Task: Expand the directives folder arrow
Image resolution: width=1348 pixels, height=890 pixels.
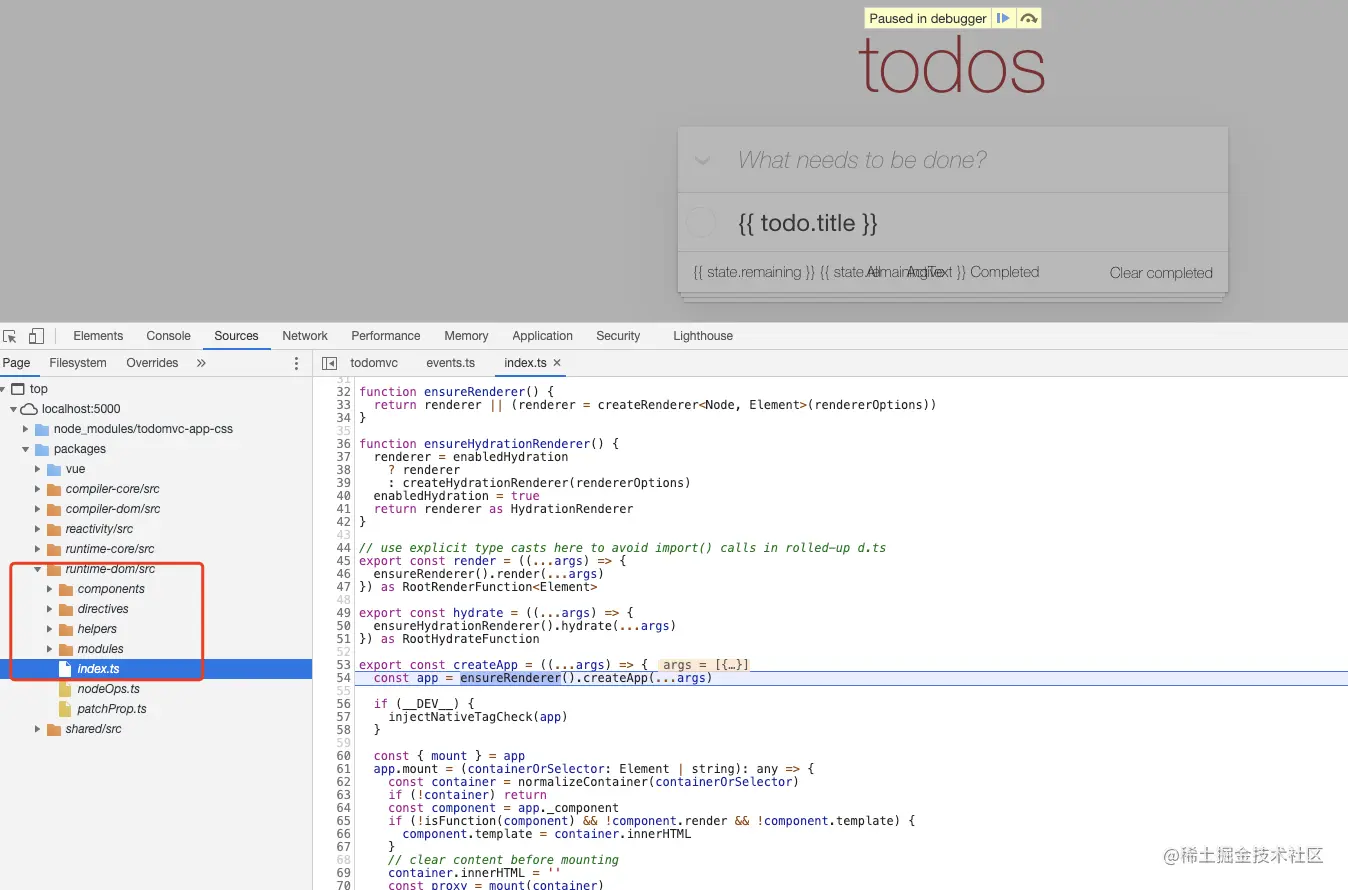Action: (x=50, y=609)
